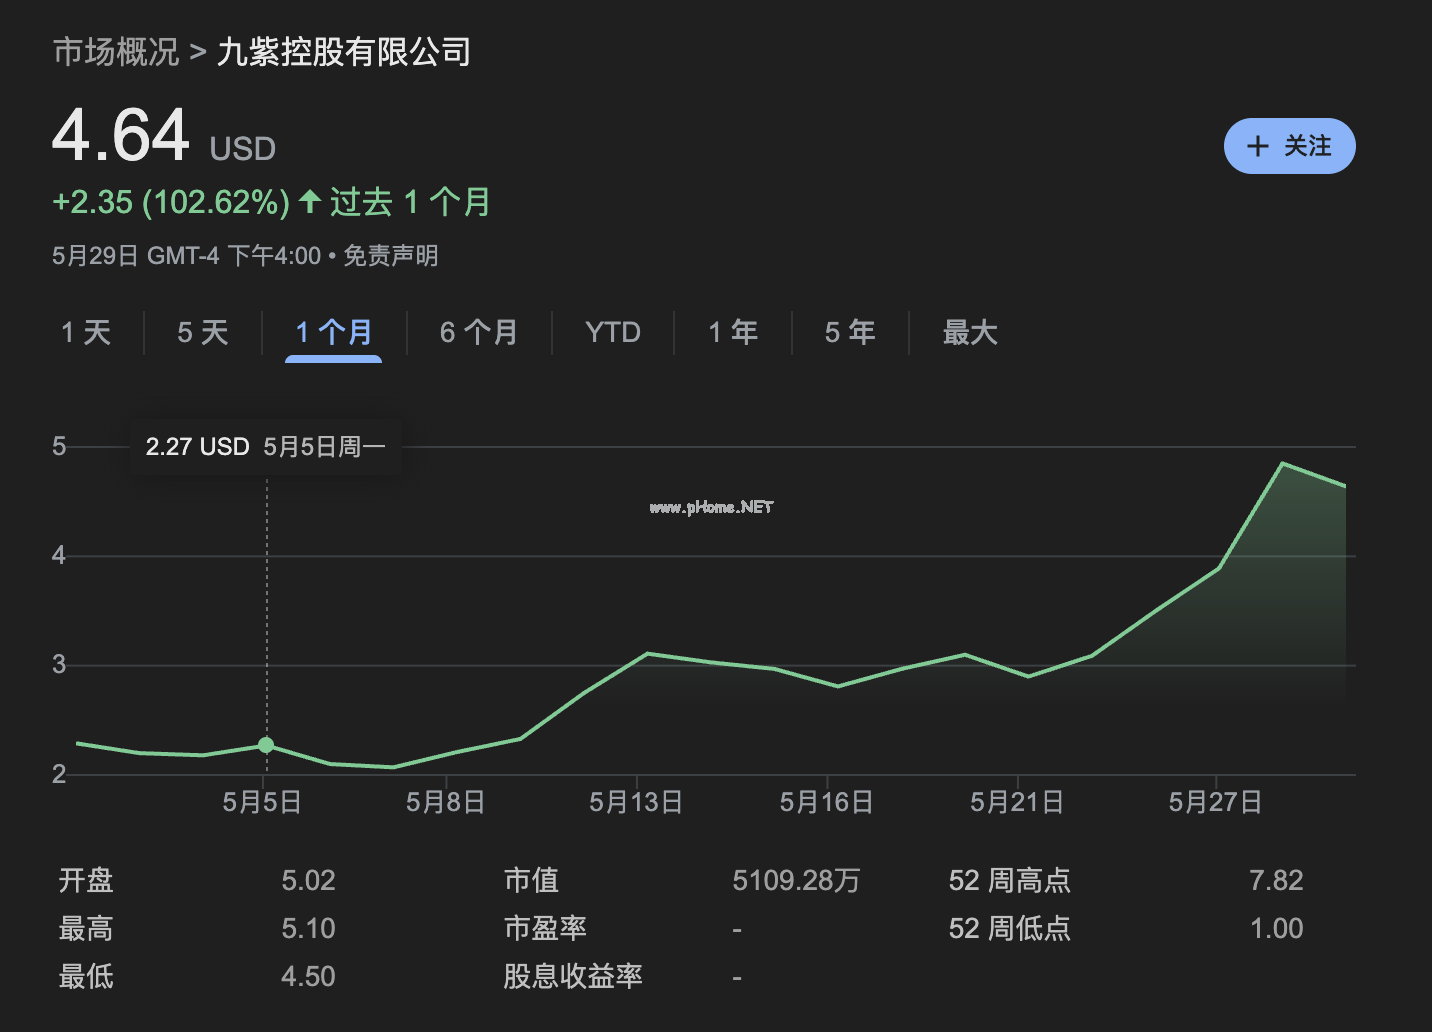Show the 5 年 chart range
Screen dimensions: 1432x1032
[x=850, y=332]
